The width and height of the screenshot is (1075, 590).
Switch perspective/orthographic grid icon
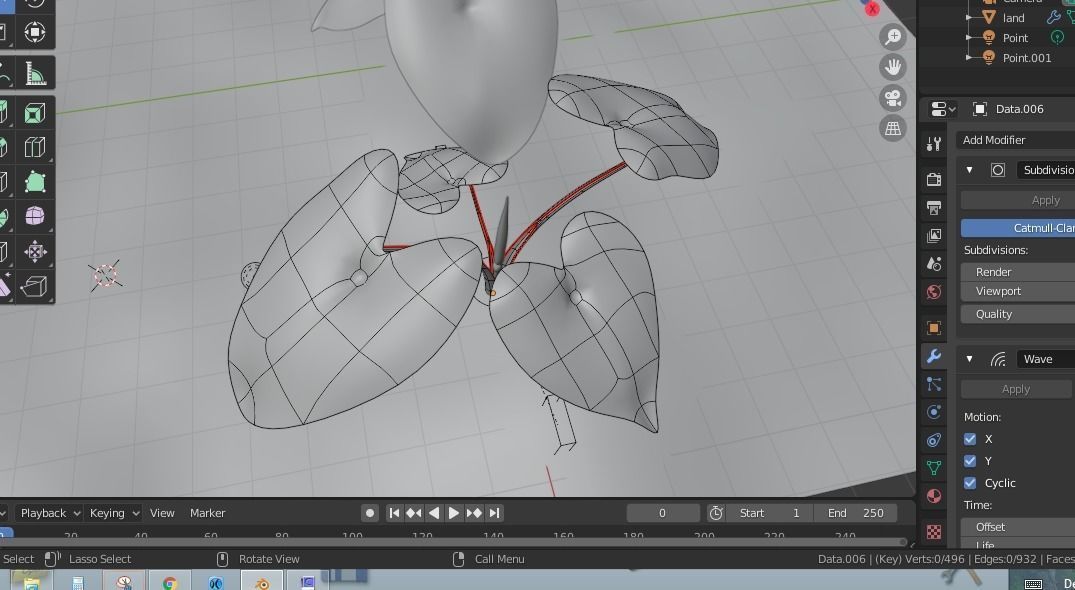[893, 128]
